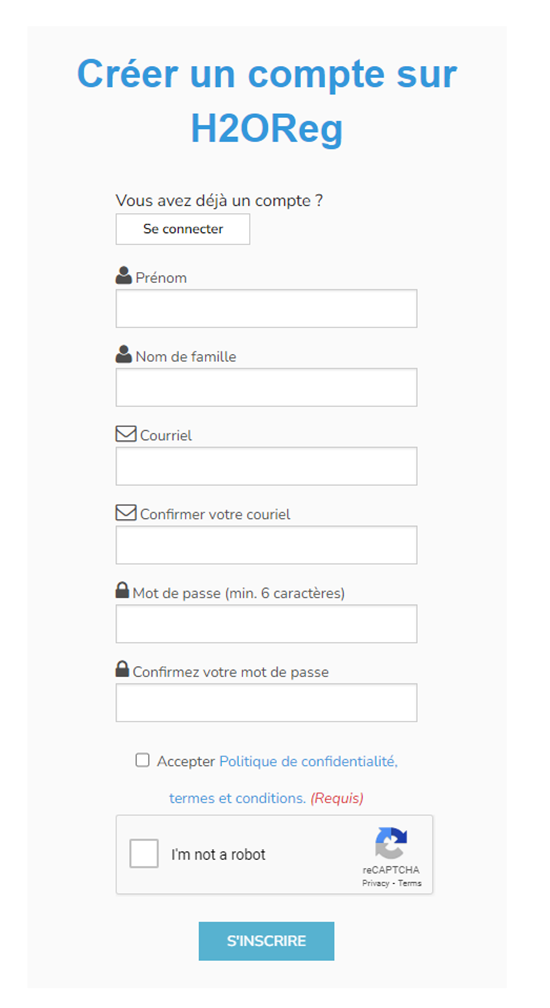Screen dimensions: 550x1008
Task: Focus the Courriel input field
Action: click(266, 466)
